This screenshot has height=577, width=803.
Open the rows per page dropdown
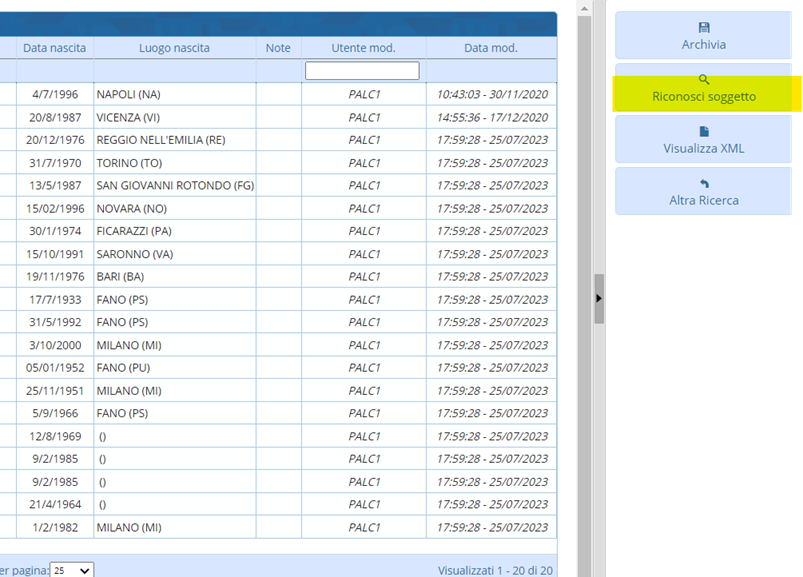[x=72, y=570]
